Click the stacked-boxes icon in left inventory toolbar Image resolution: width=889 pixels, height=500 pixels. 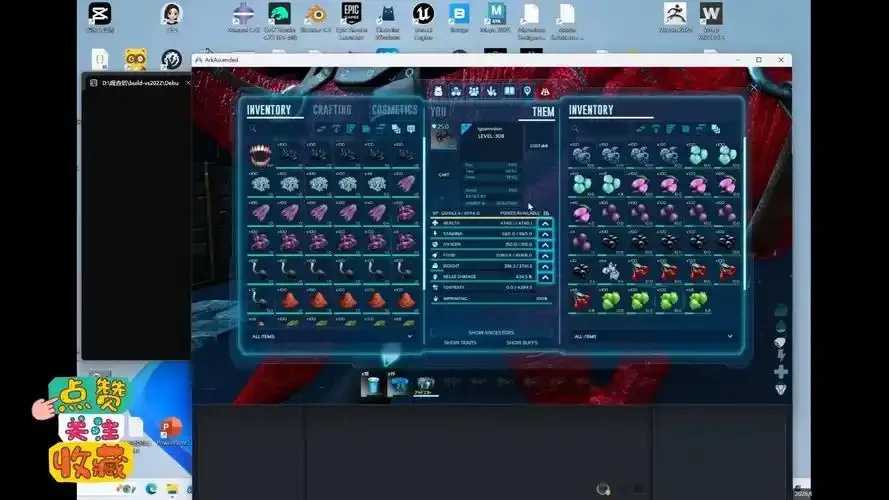click(x=396, y=129)
